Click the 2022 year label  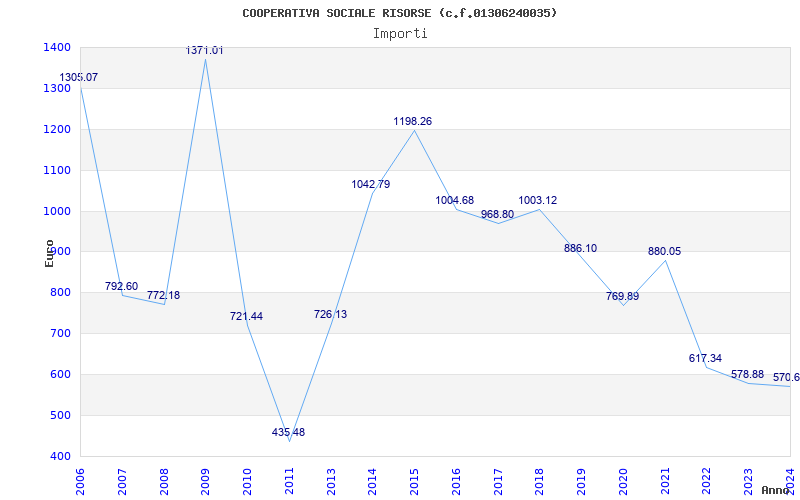[x=707, y=482]
